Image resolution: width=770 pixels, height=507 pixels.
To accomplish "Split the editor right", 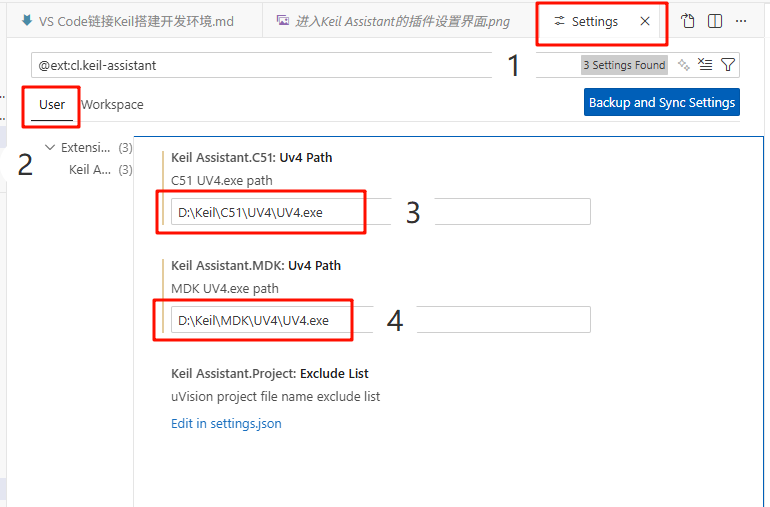I will (715, 21).
